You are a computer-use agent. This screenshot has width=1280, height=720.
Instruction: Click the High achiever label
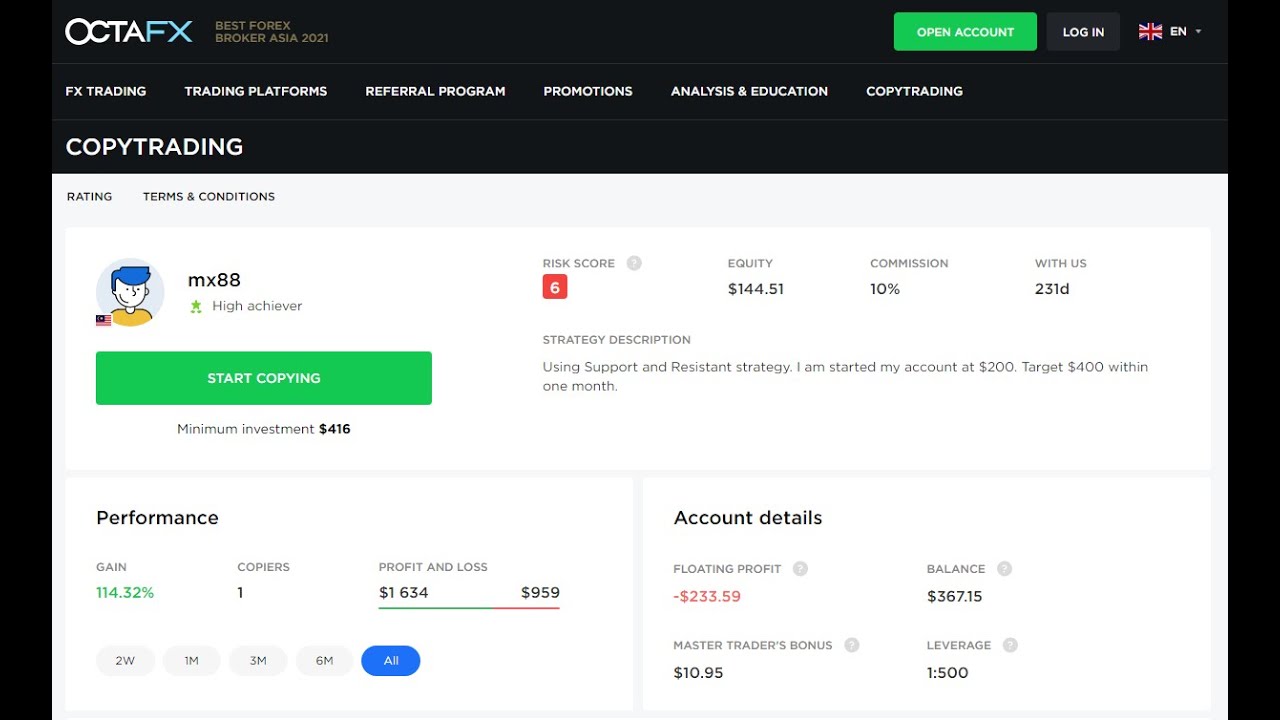(x=257, y=306)
